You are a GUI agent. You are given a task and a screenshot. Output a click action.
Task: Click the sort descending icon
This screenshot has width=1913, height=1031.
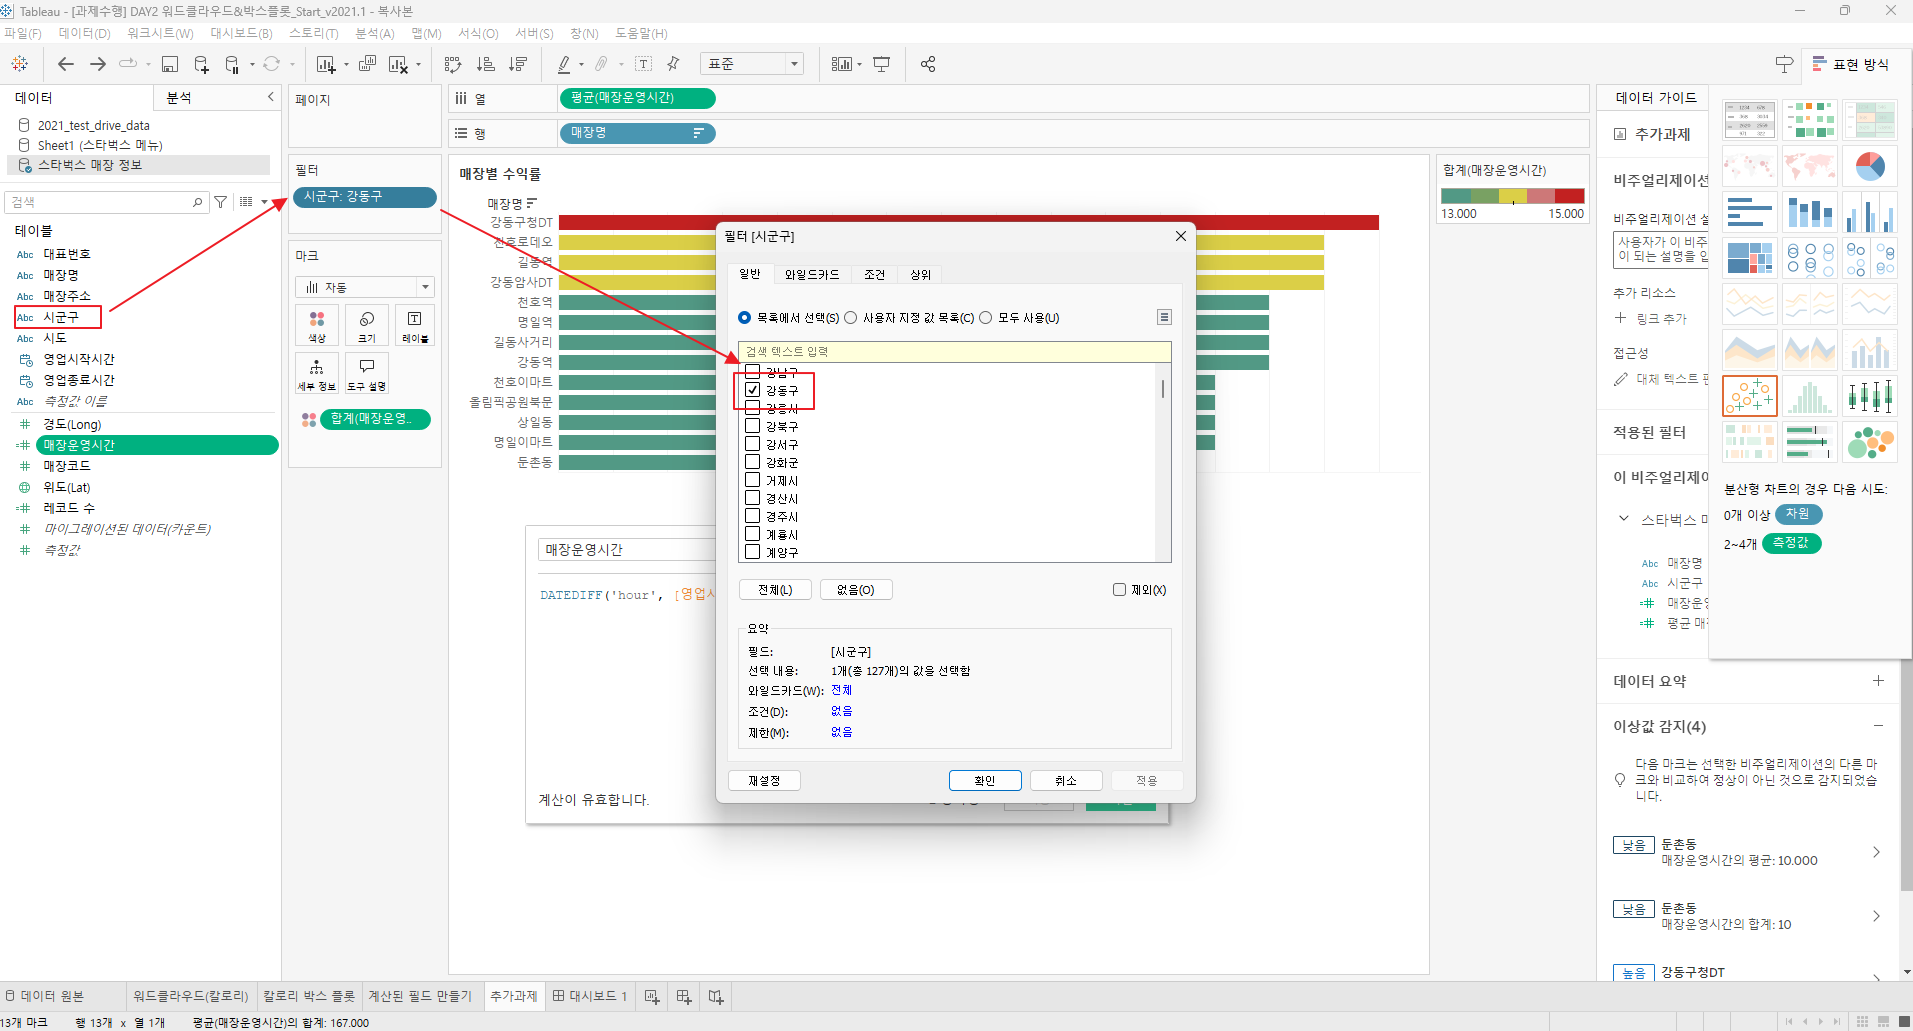point(518,64)
